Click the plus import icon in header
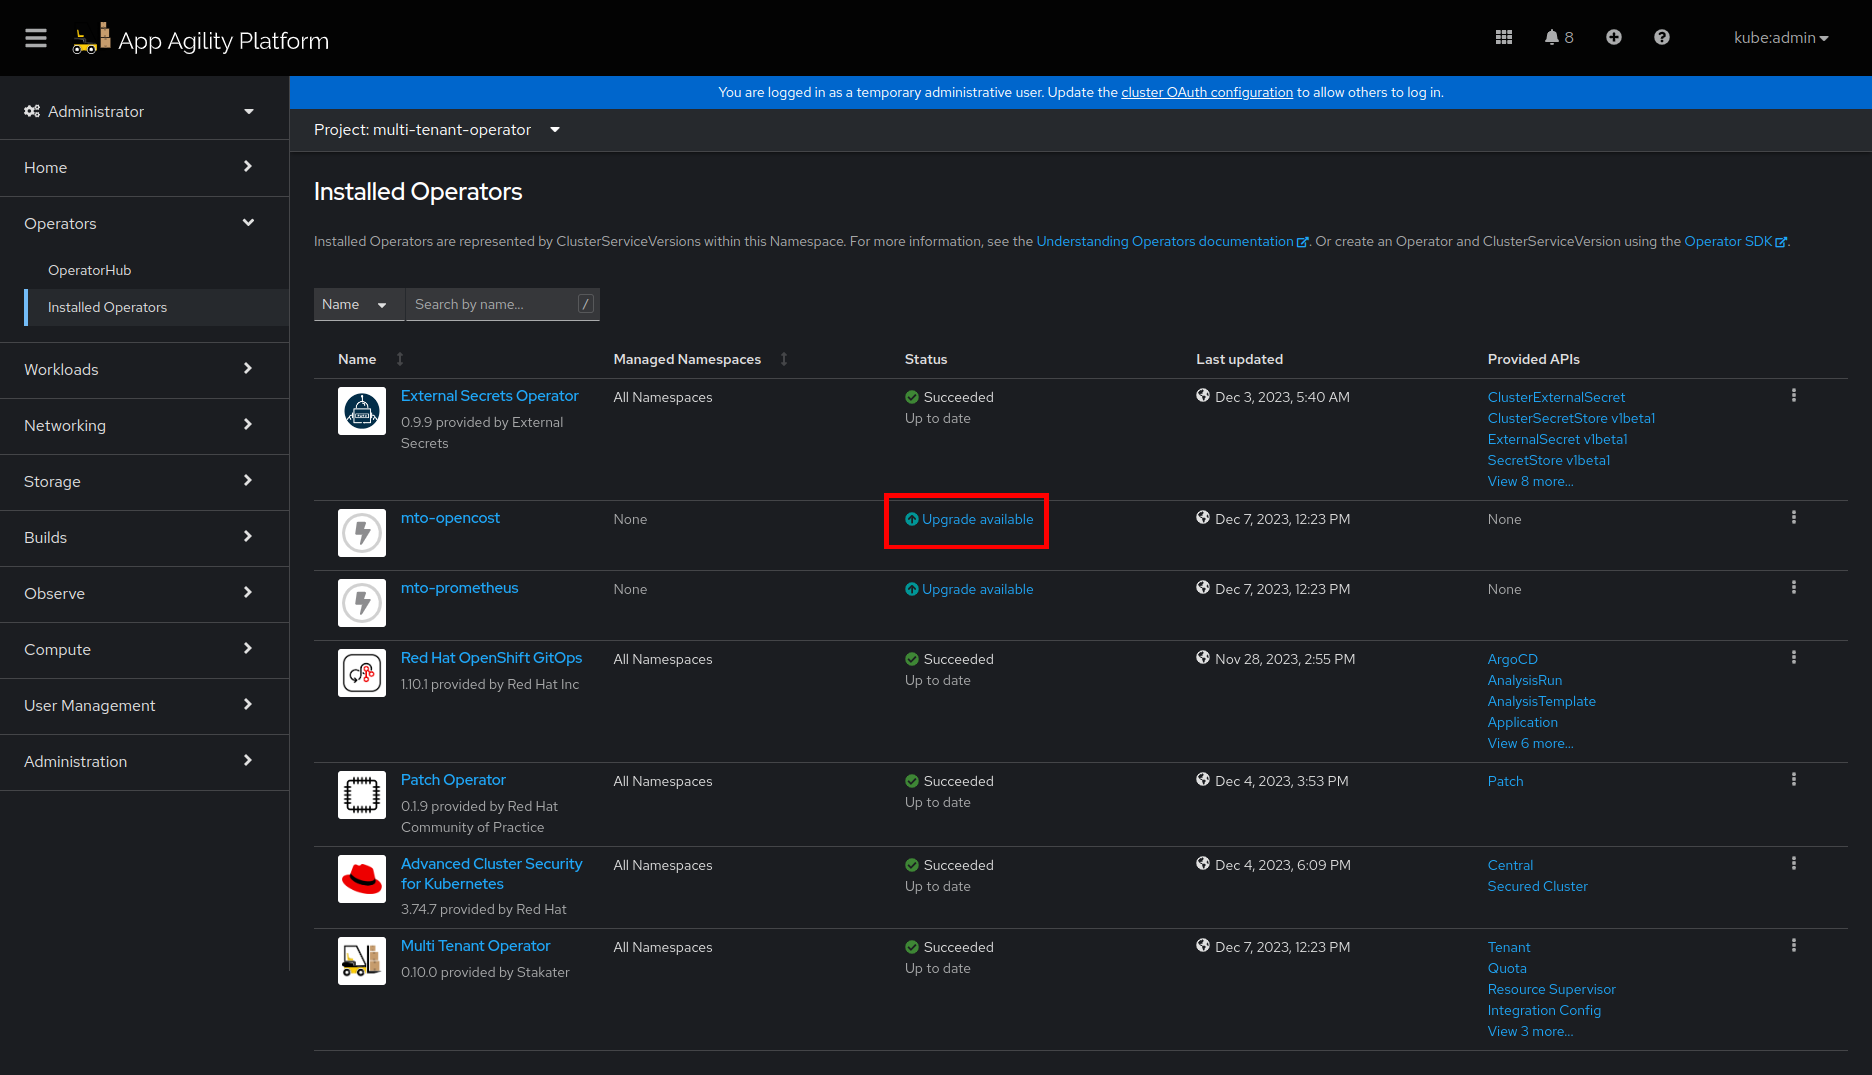The height and width of the screenshot is (1075, 1872). pyautogui.click(x=1613, y=37)
